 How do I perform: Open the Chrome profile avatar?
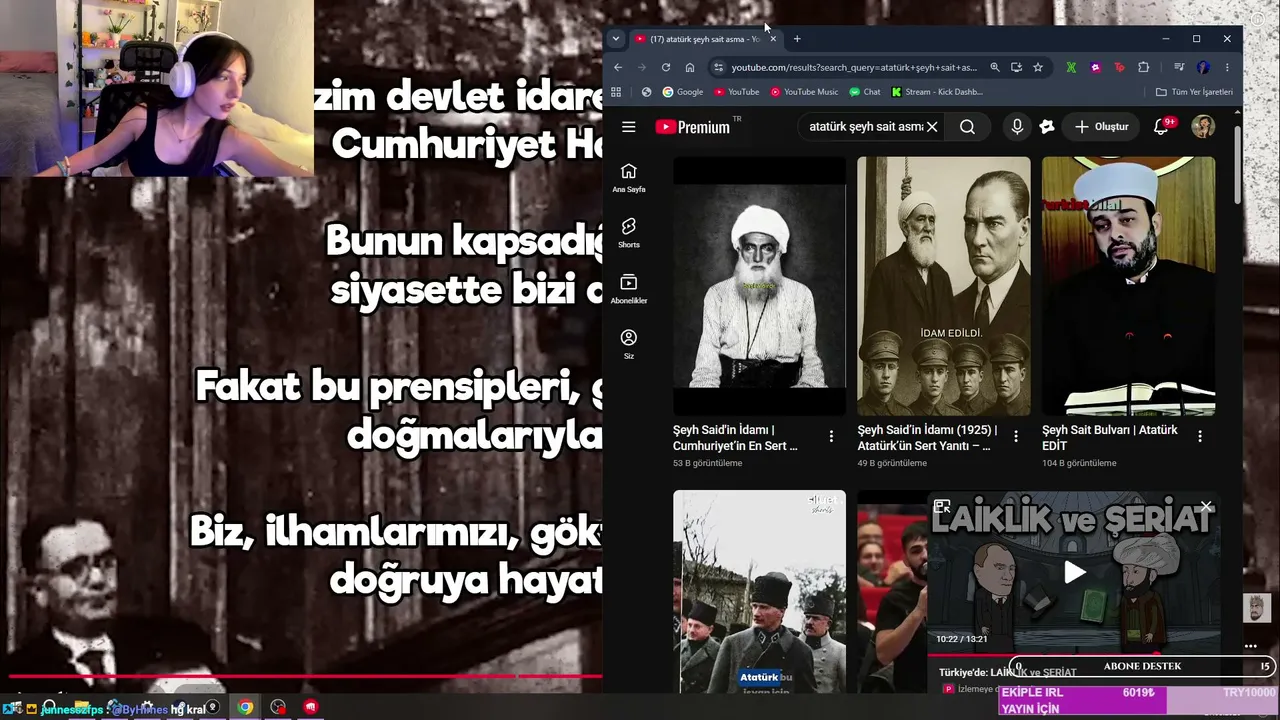1203,67
